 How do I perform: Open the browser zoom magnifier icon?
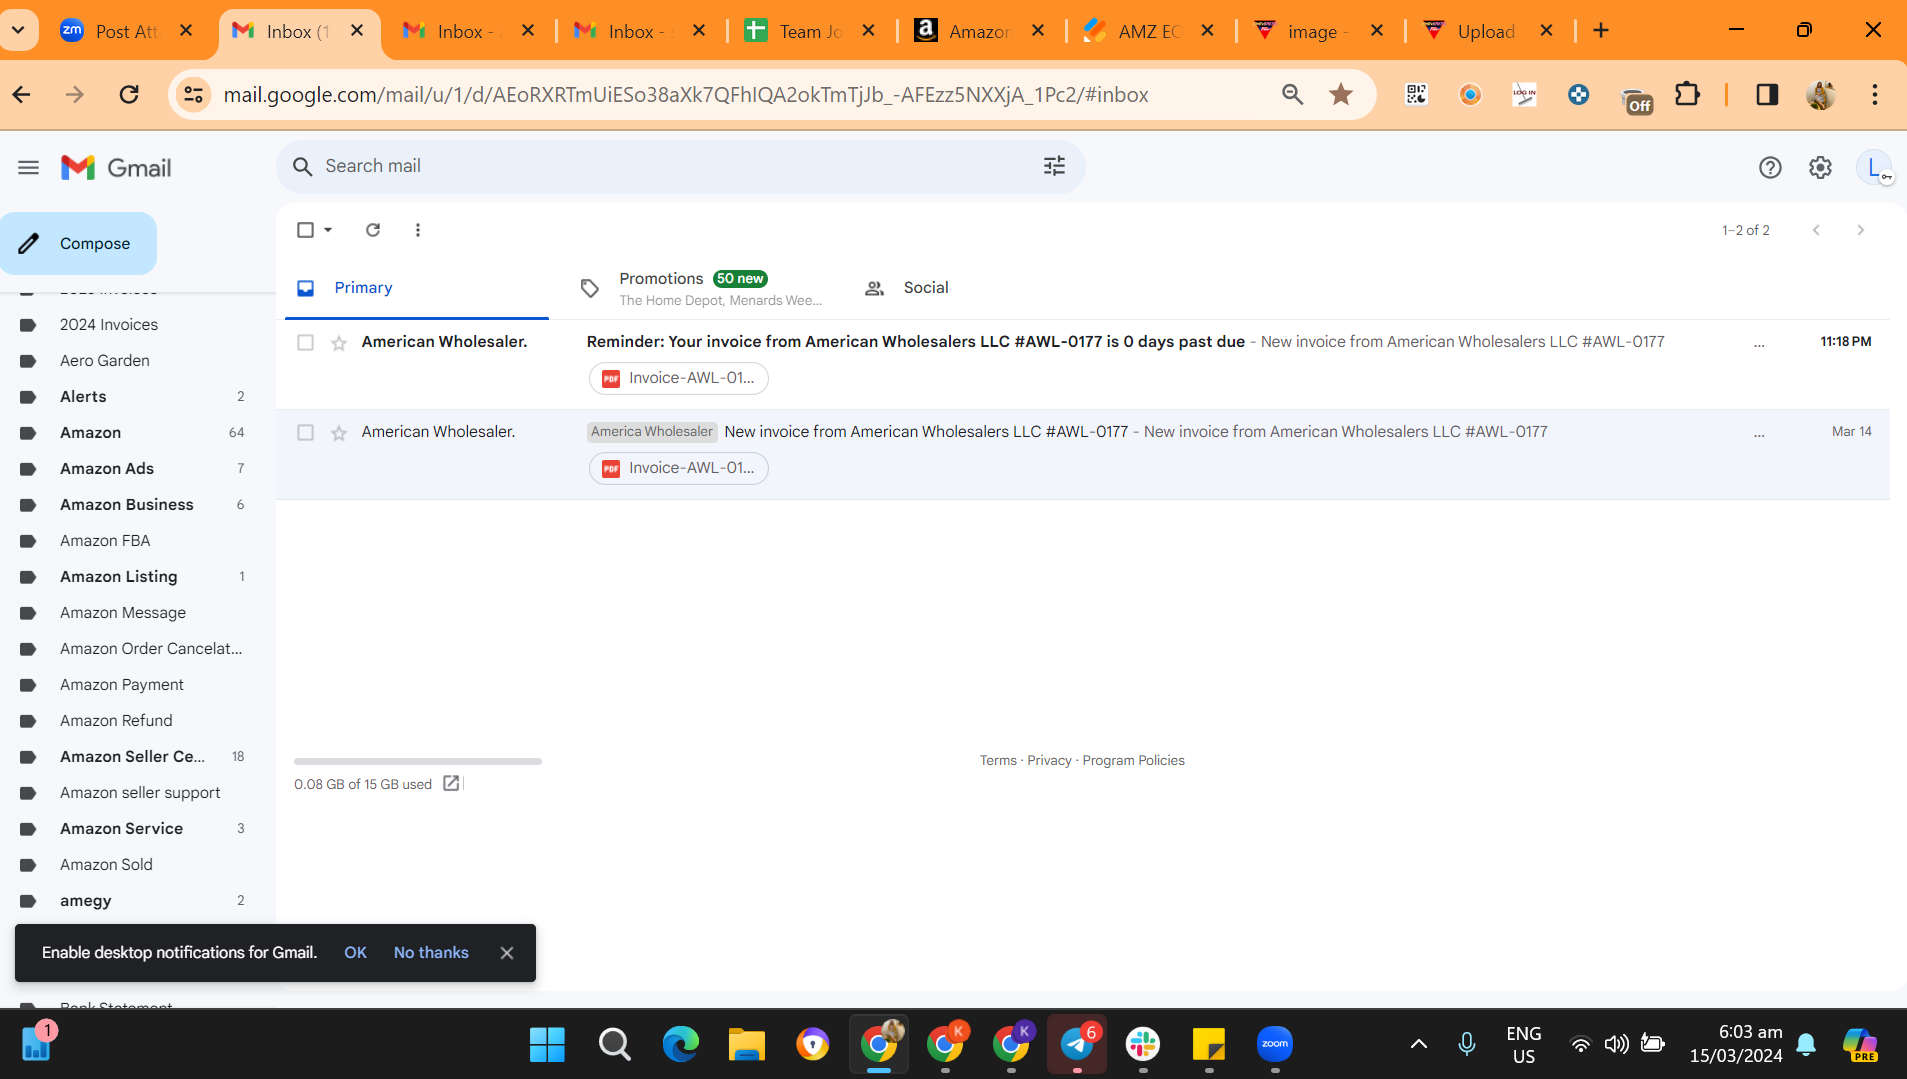1292,95
